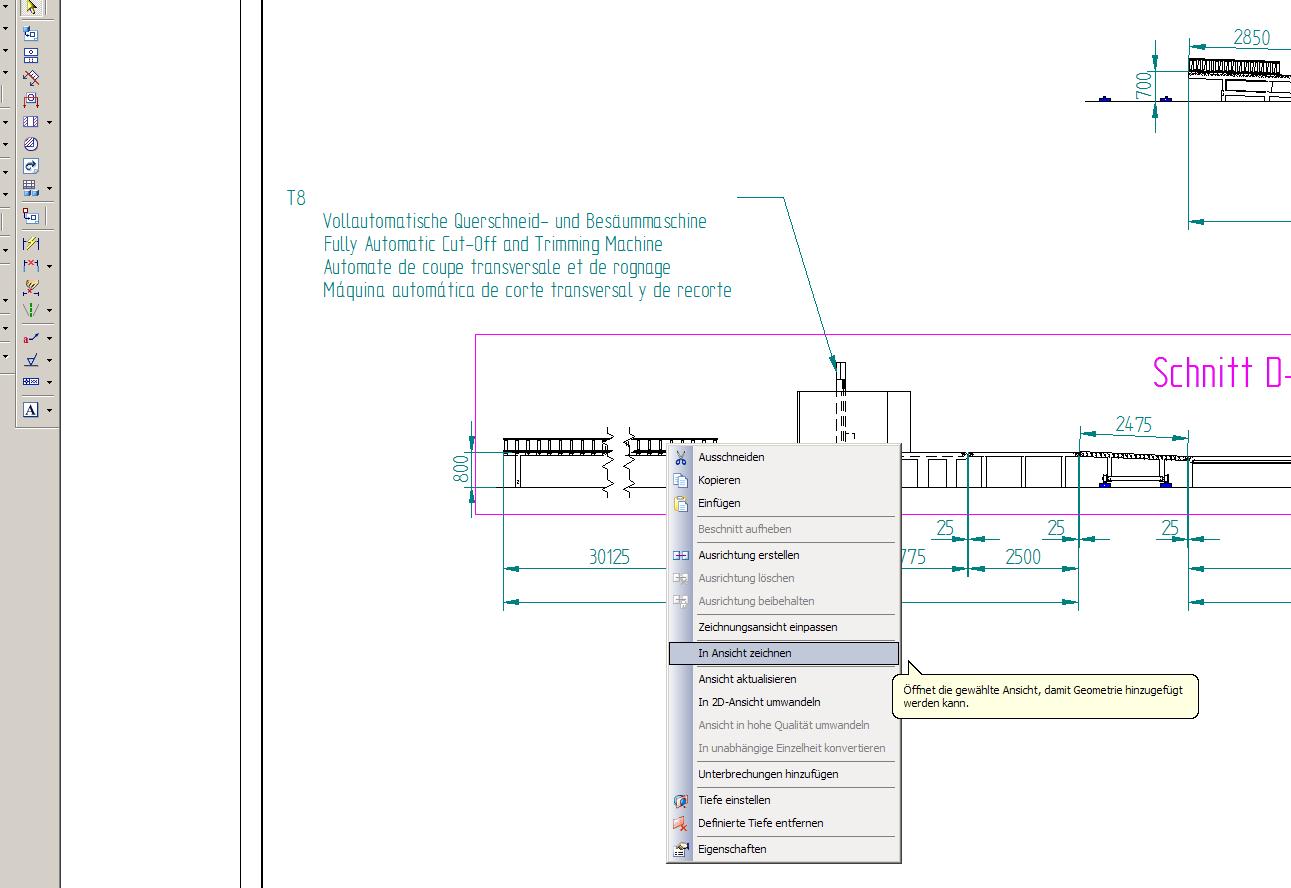Viewport: 1291px width, 888px height.
Task: Click the clipboard icon beside Einfügen
Action: (681, 503)
